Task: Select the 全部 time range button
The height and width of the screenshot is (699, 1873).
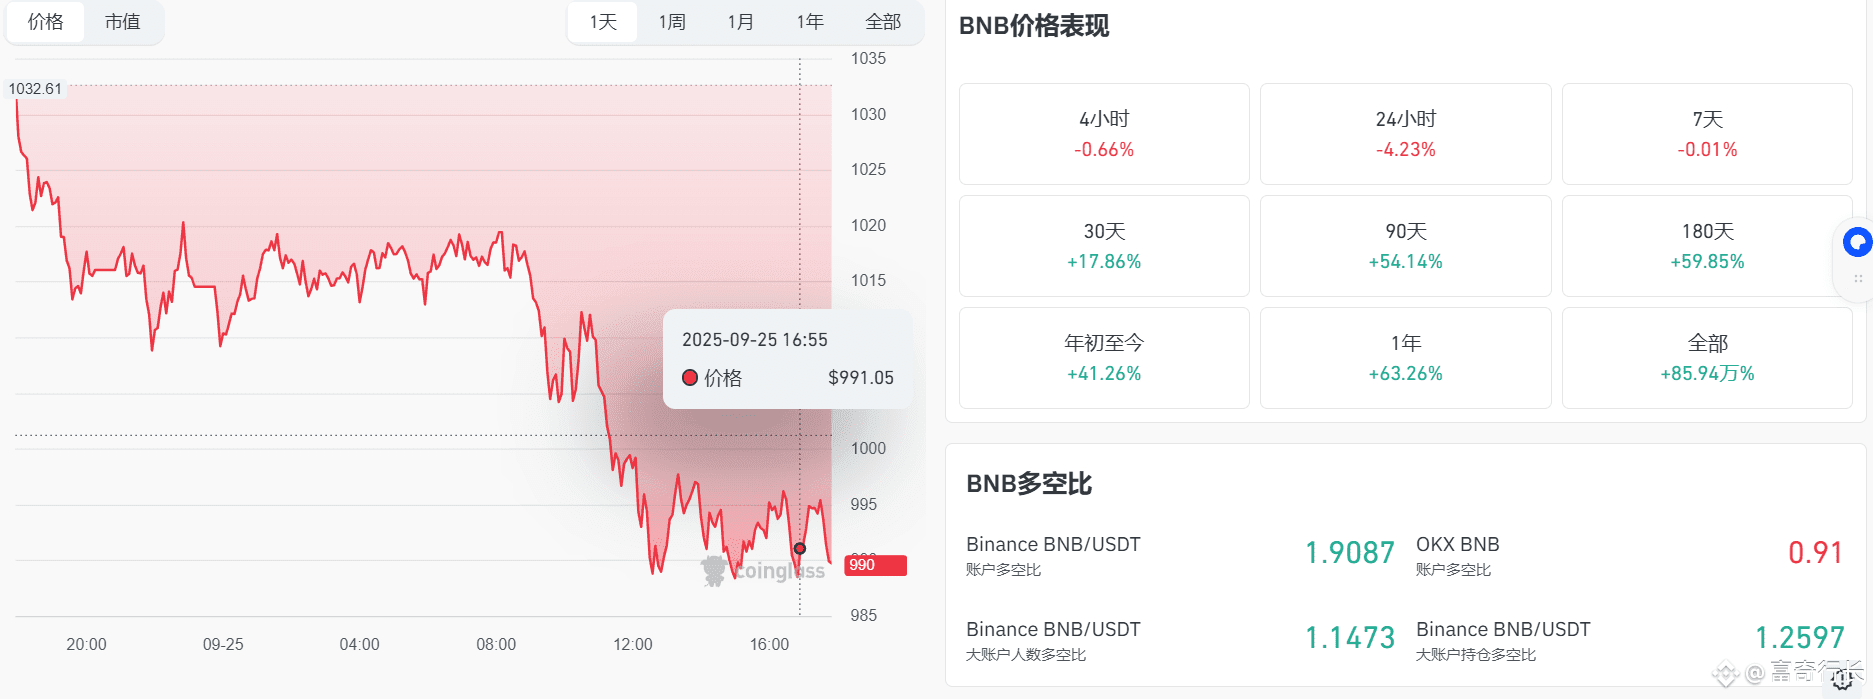Action: click(x=883, y=22)
